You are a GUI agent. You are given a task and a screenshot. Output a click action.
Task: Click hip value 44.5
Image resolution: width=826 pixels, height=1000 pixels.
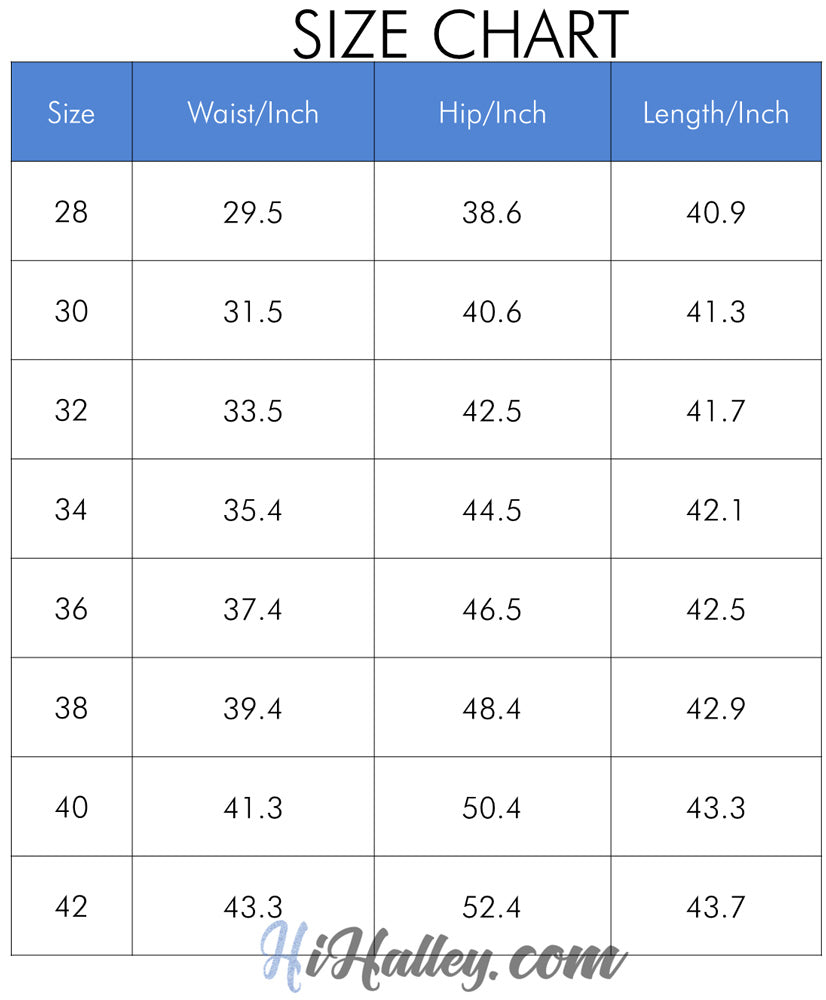tap(492, 510)
